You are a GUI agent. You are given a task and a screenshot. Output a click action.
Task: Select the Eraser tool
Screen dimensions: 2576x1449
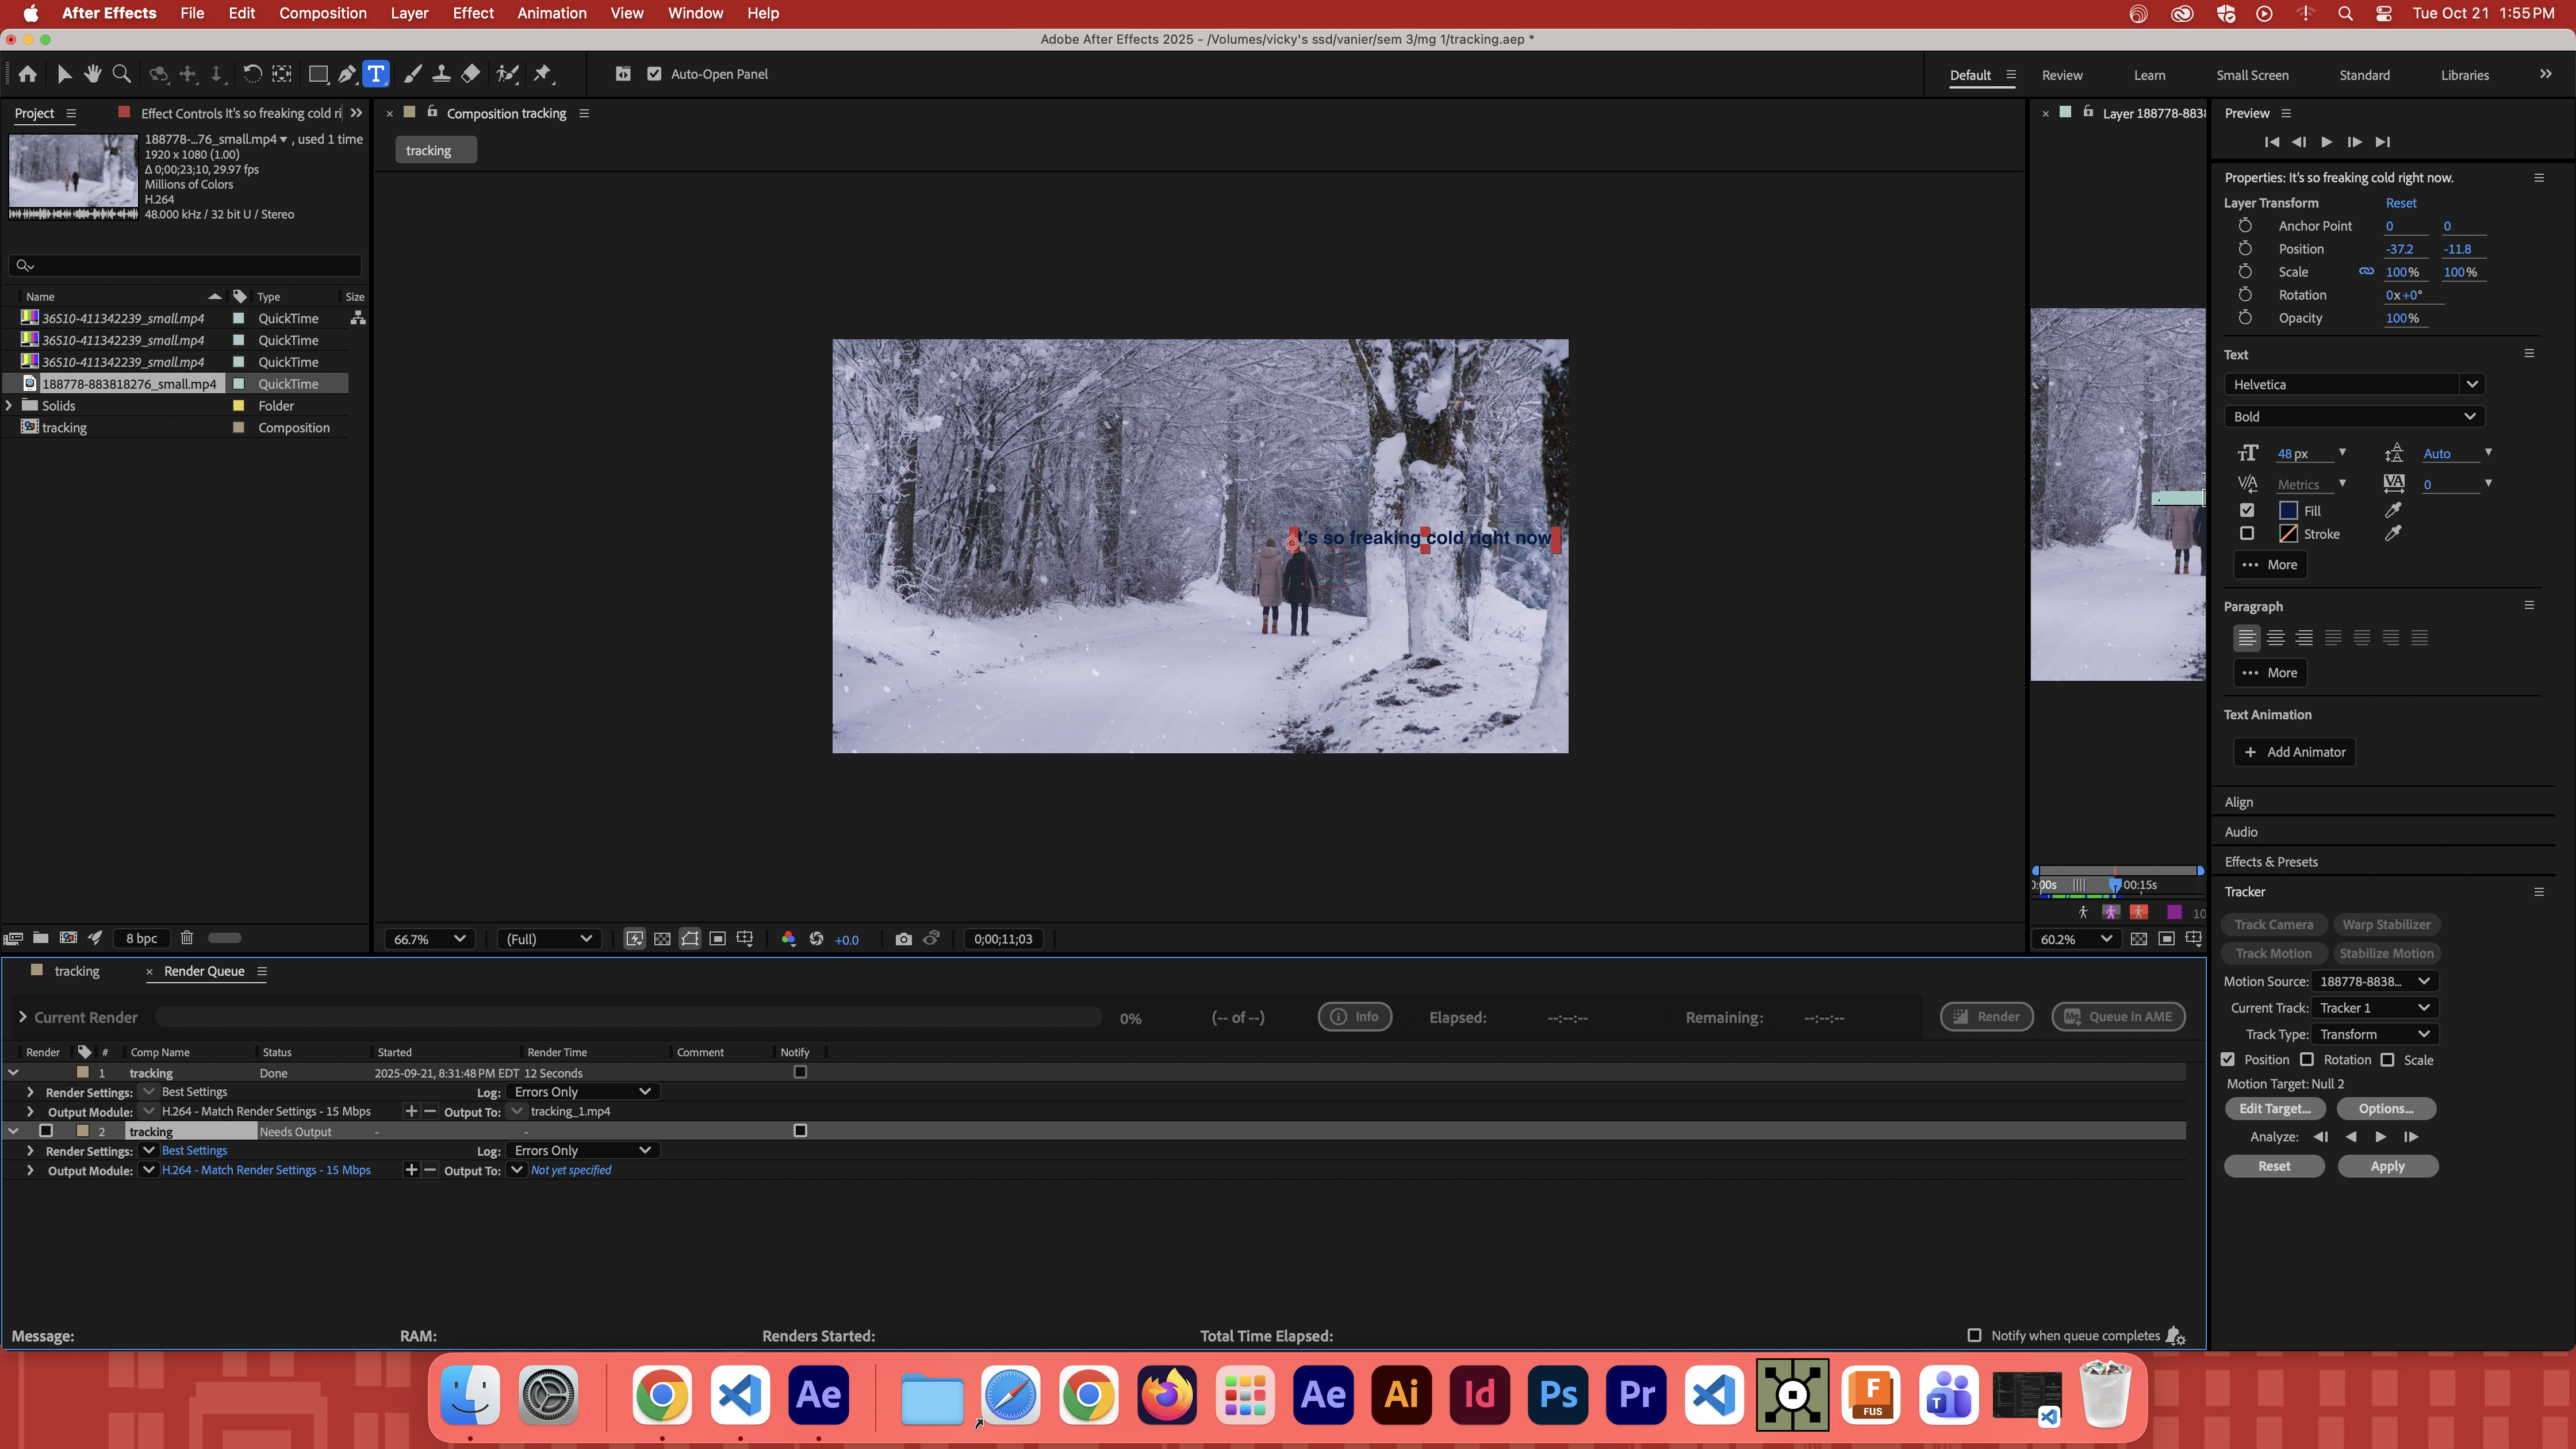pyautogui.click(x=471, y=74)
